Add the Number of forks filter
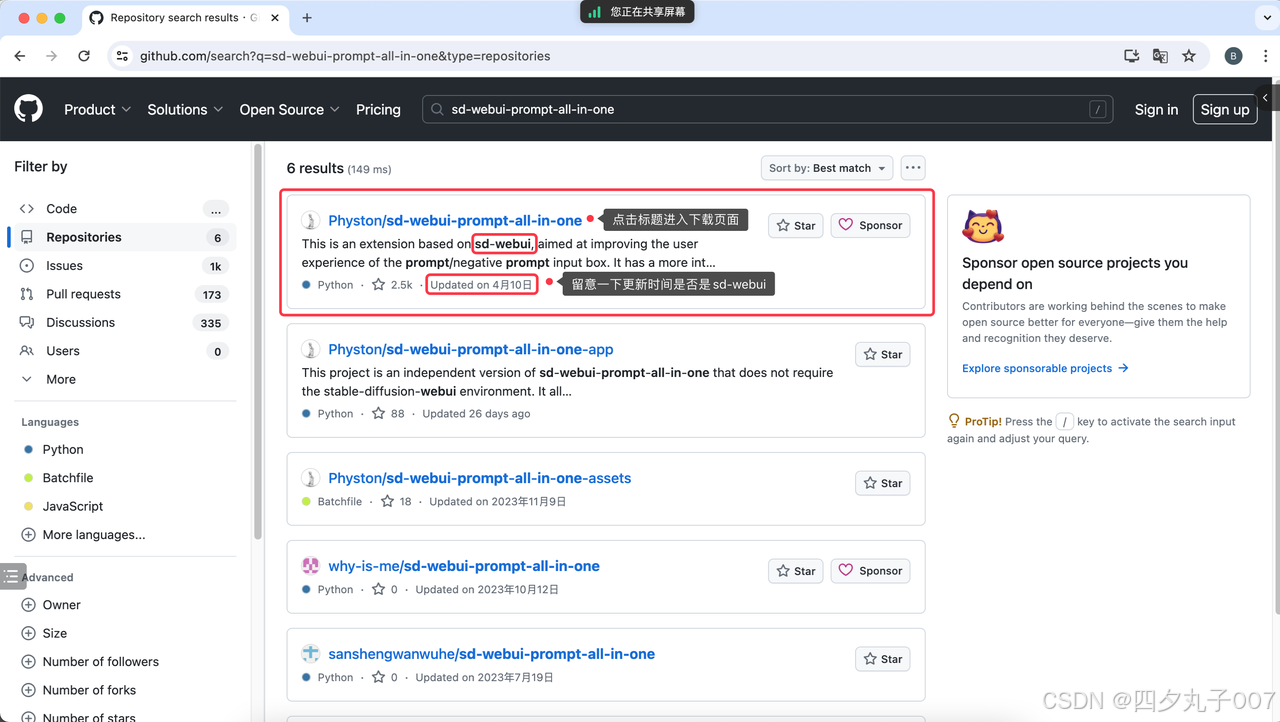 point(80,690)
